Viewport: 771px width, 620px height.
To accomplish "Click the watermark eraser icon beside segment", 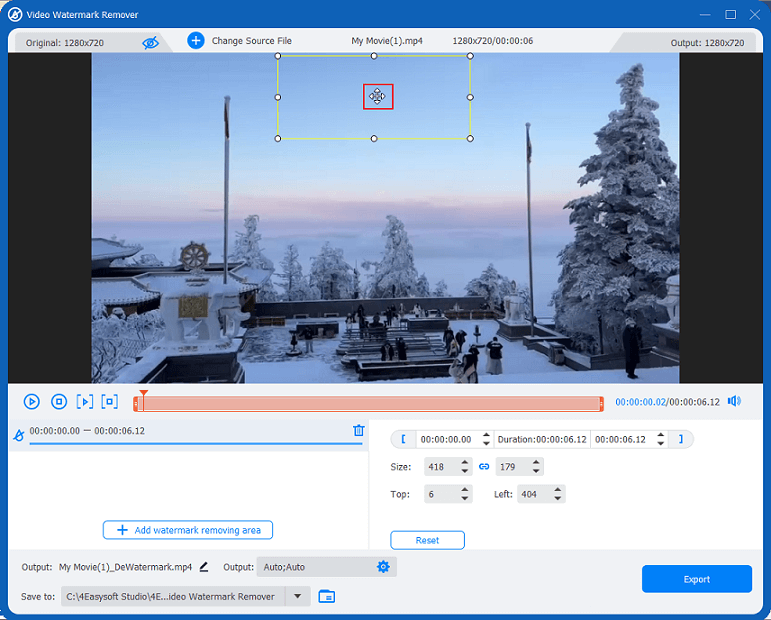I will [19, 435].
